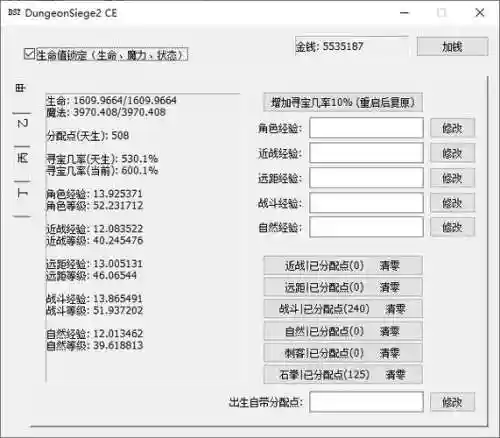The height and width of the screenshot is (438, 500).
Task: Click the DS2 app icon in title bar
Action: pyautogui.click(x=14, y=13)
